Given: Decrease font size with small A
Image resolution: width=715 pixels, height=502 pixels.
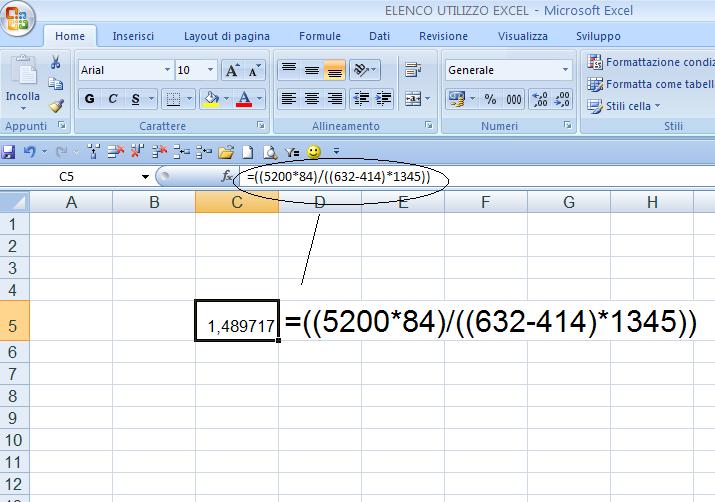Looking at the screenshot, I should click(254, 70).
